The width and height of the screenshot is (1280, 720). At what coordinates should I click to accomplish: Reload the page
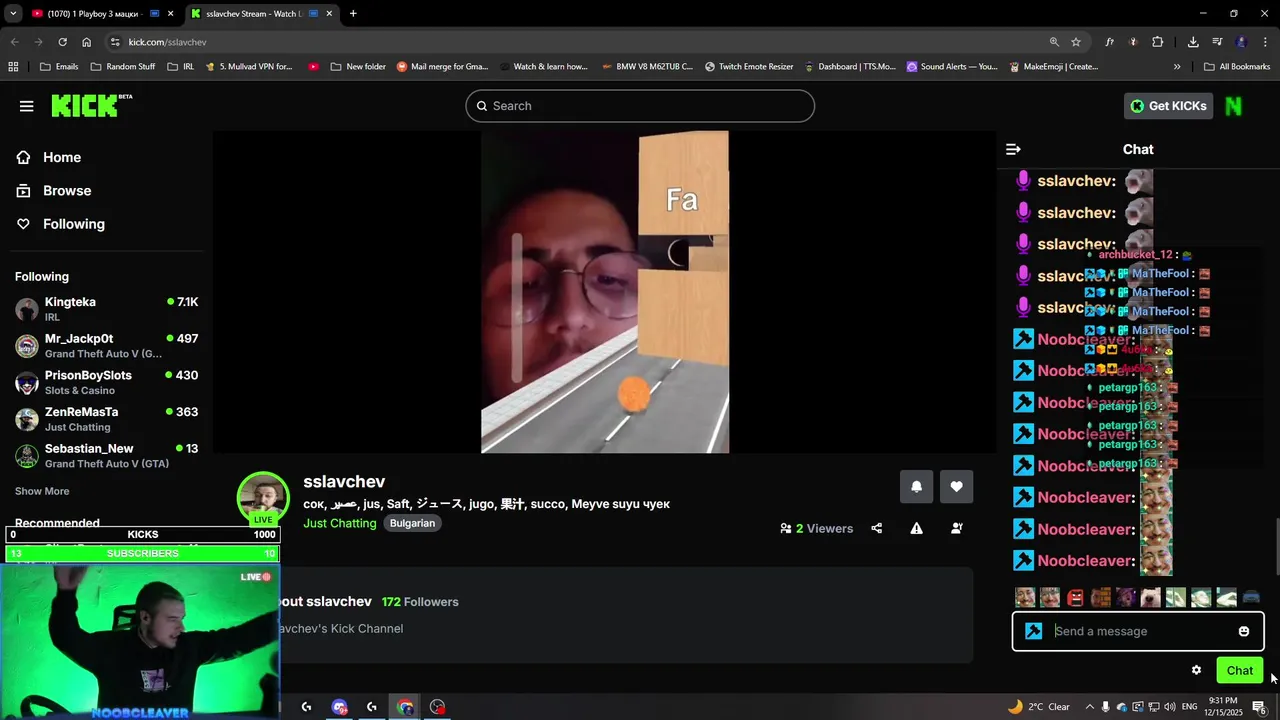coord(62,42)
